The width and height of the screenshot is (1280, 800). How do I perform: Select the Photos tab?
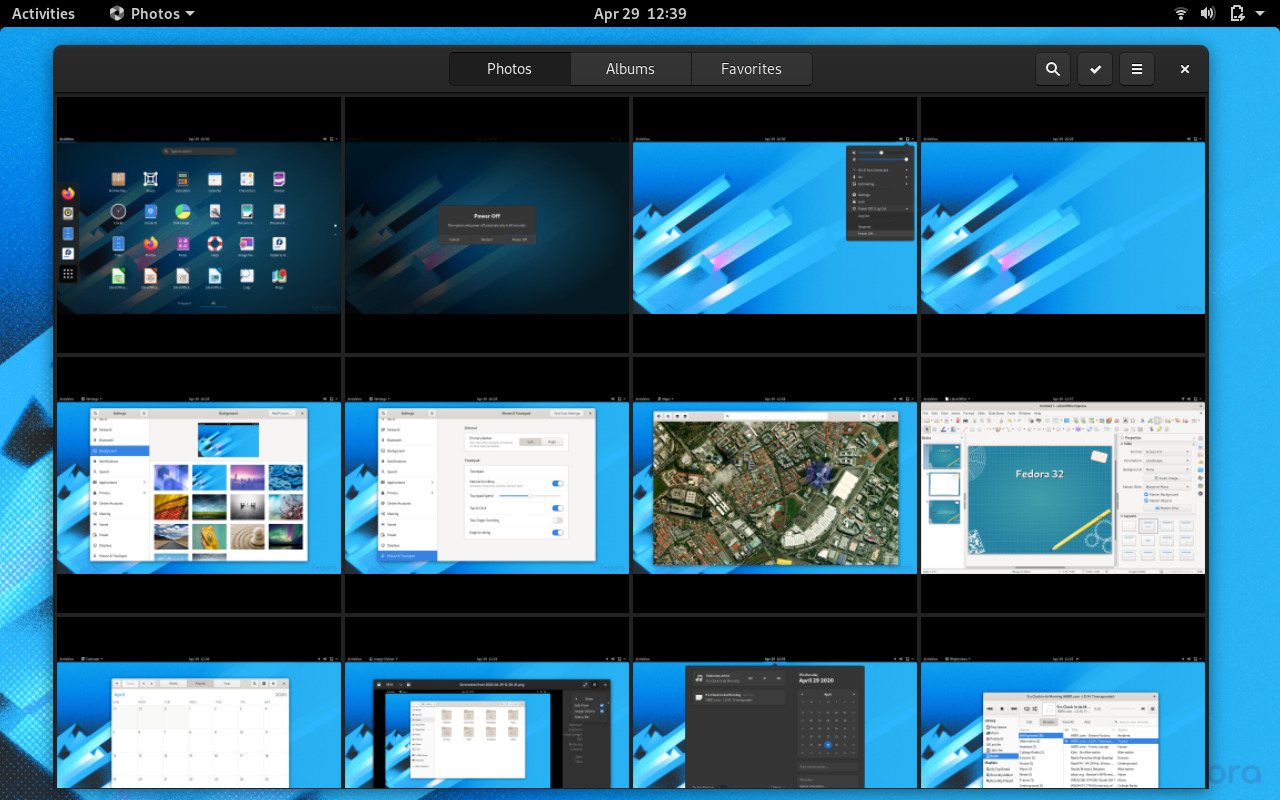(x=509, y=69)
